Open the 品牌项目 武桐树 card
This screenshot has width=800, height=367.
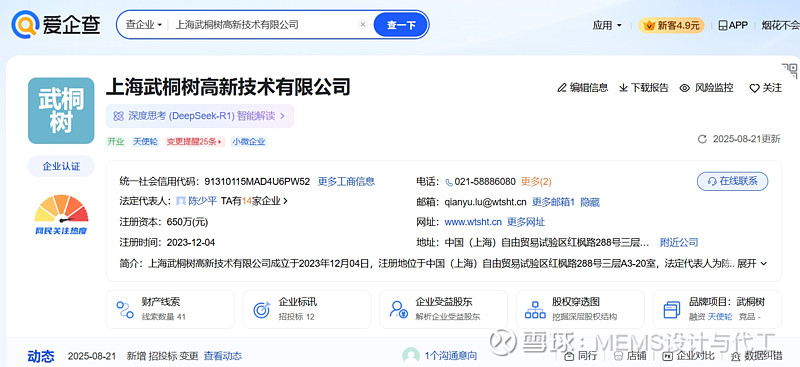[x=717, y=309]
